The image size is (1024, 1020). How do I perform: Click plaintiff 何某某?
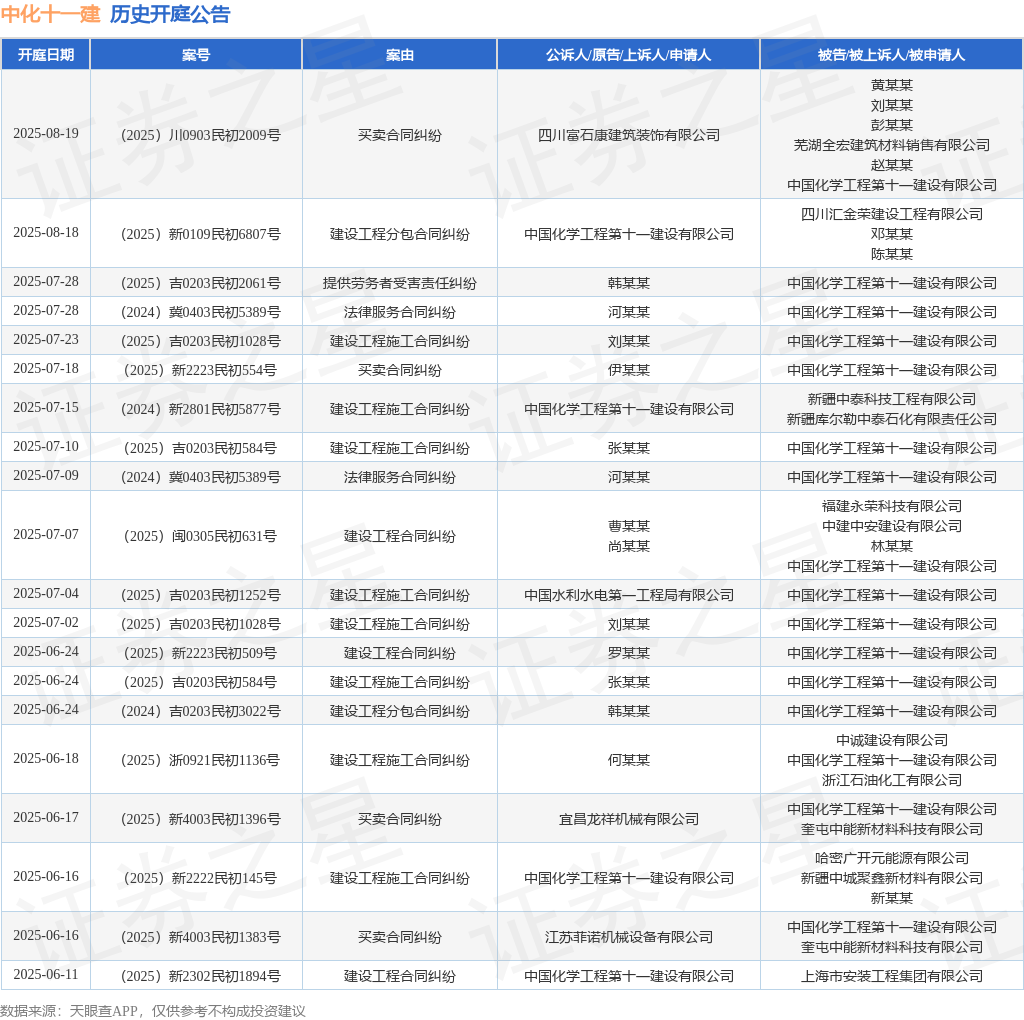coord(629,760)
